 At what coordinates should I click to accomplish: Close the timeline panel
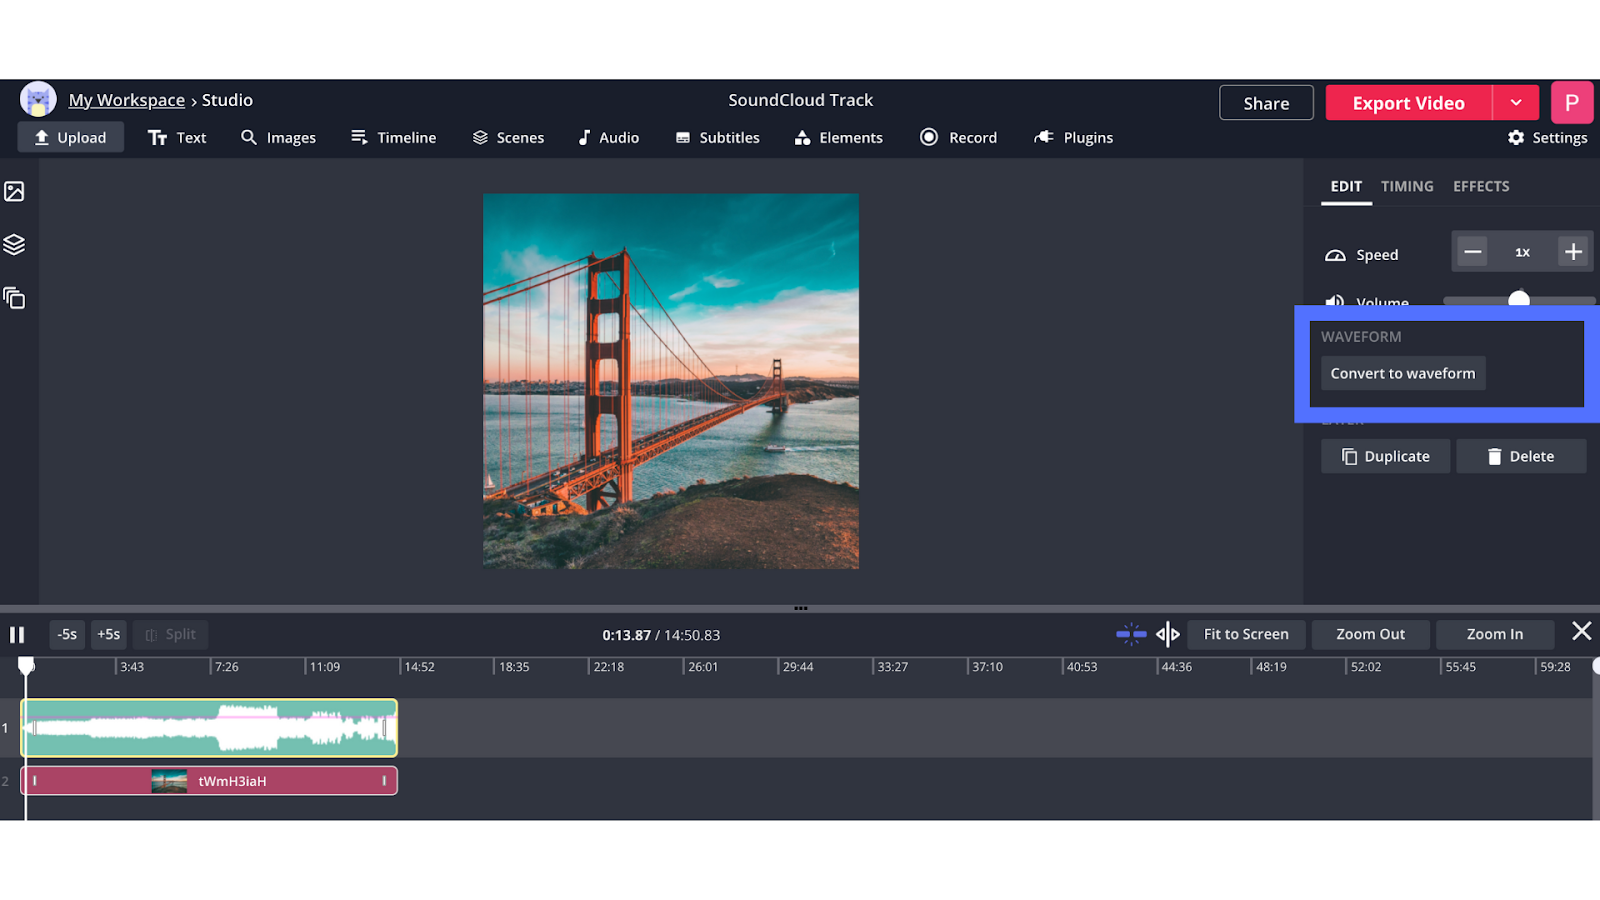point(1581,631)
